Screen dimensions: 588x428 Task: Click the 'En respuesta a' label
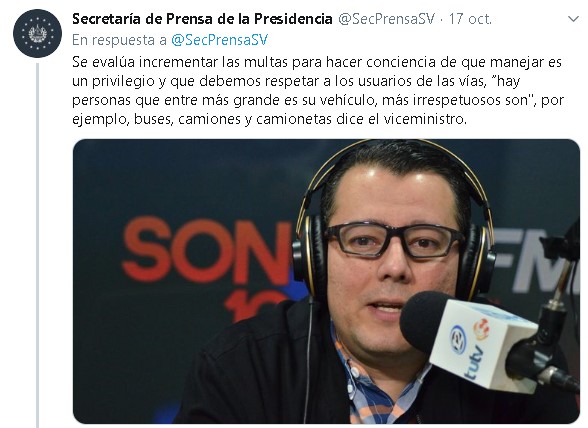point(119,40)
